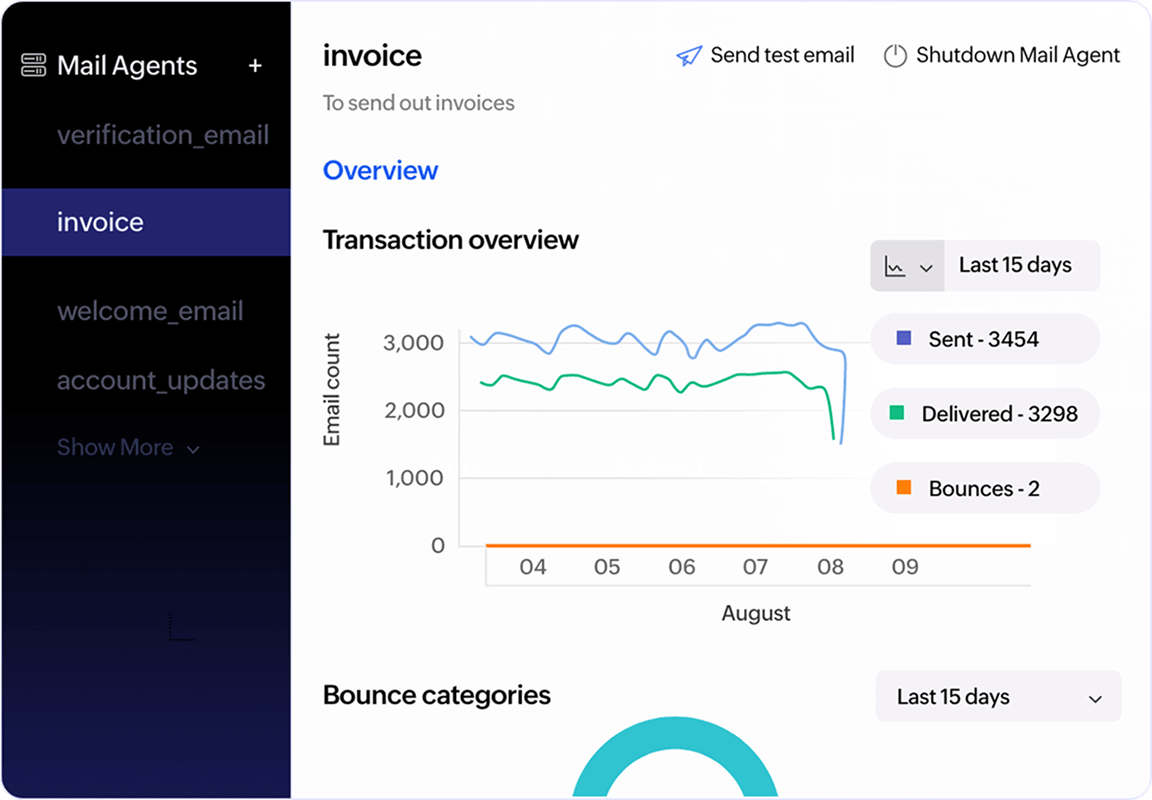Expand the Show More agents list
This screenshot has width=1152, height=800.
[128, 447]
